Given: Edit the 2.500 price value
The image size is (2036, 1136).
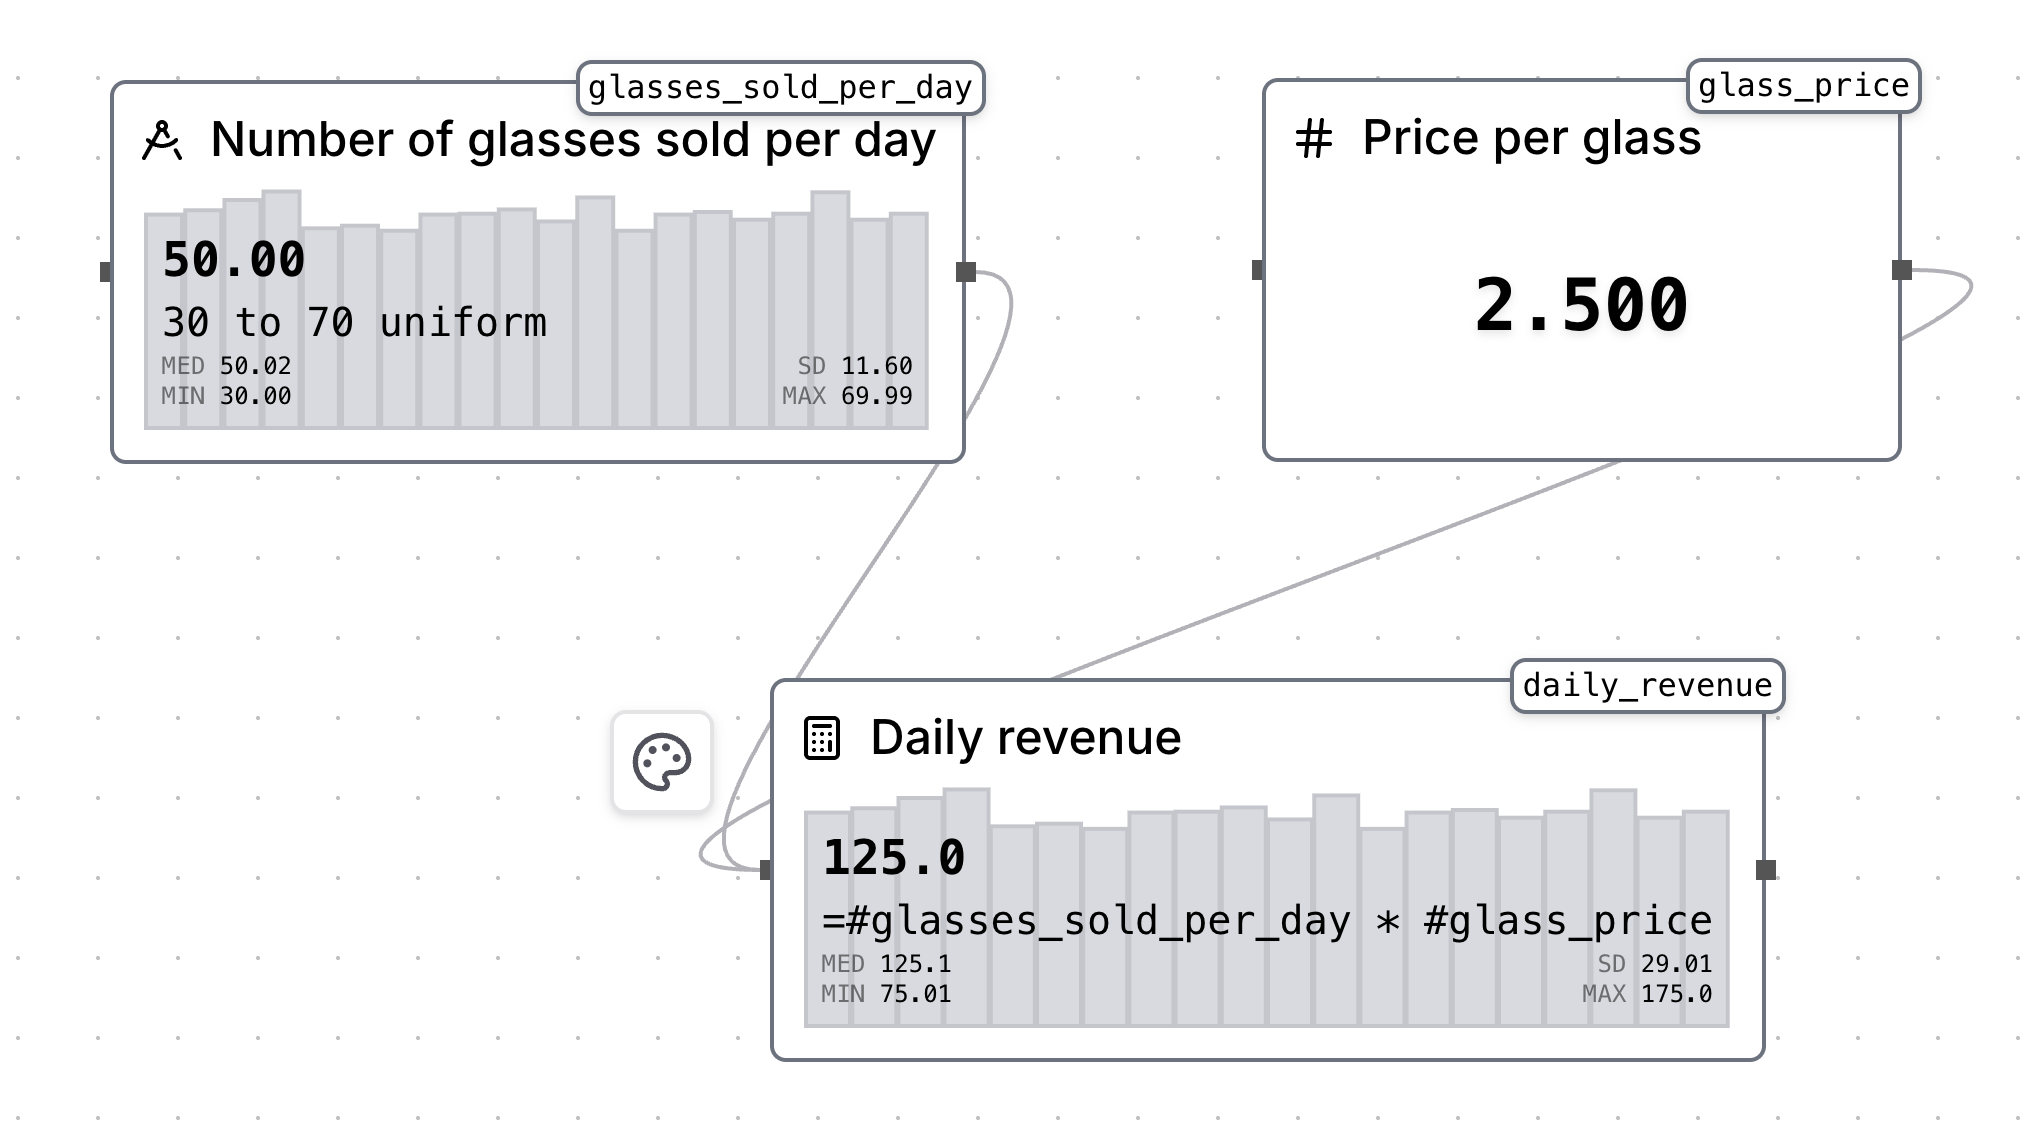Looking at the screenshot, I should click(x=1582, y=307).
